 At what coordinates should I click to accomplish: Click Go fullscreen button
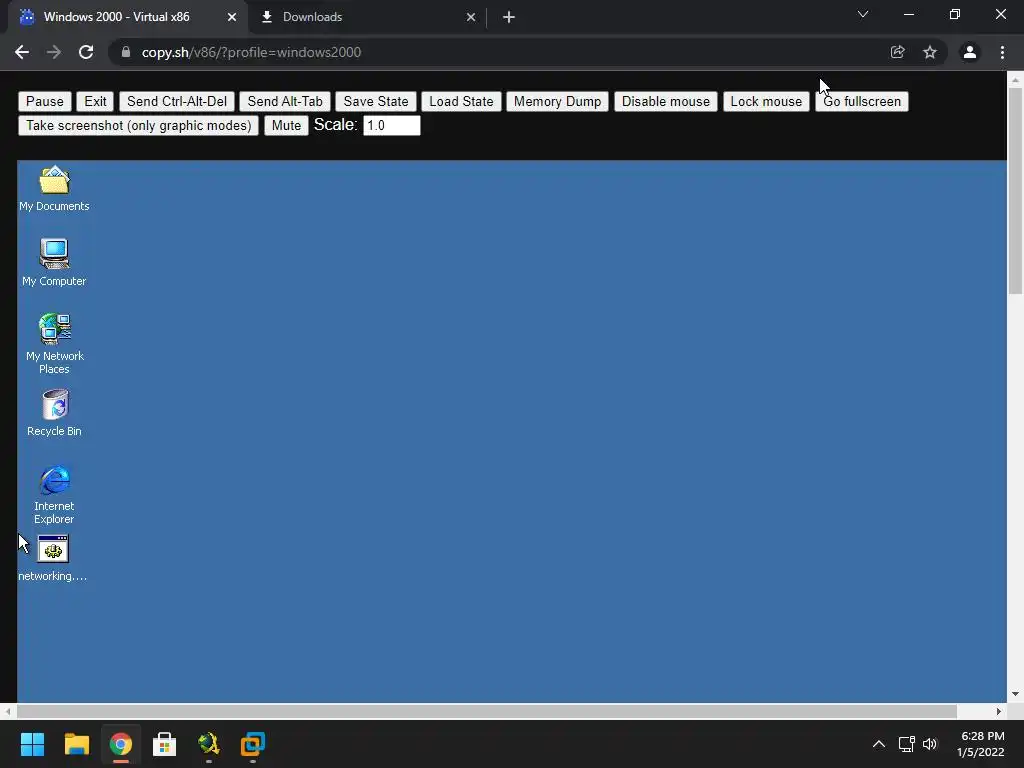pyautogui.click(x=861, y=101)
